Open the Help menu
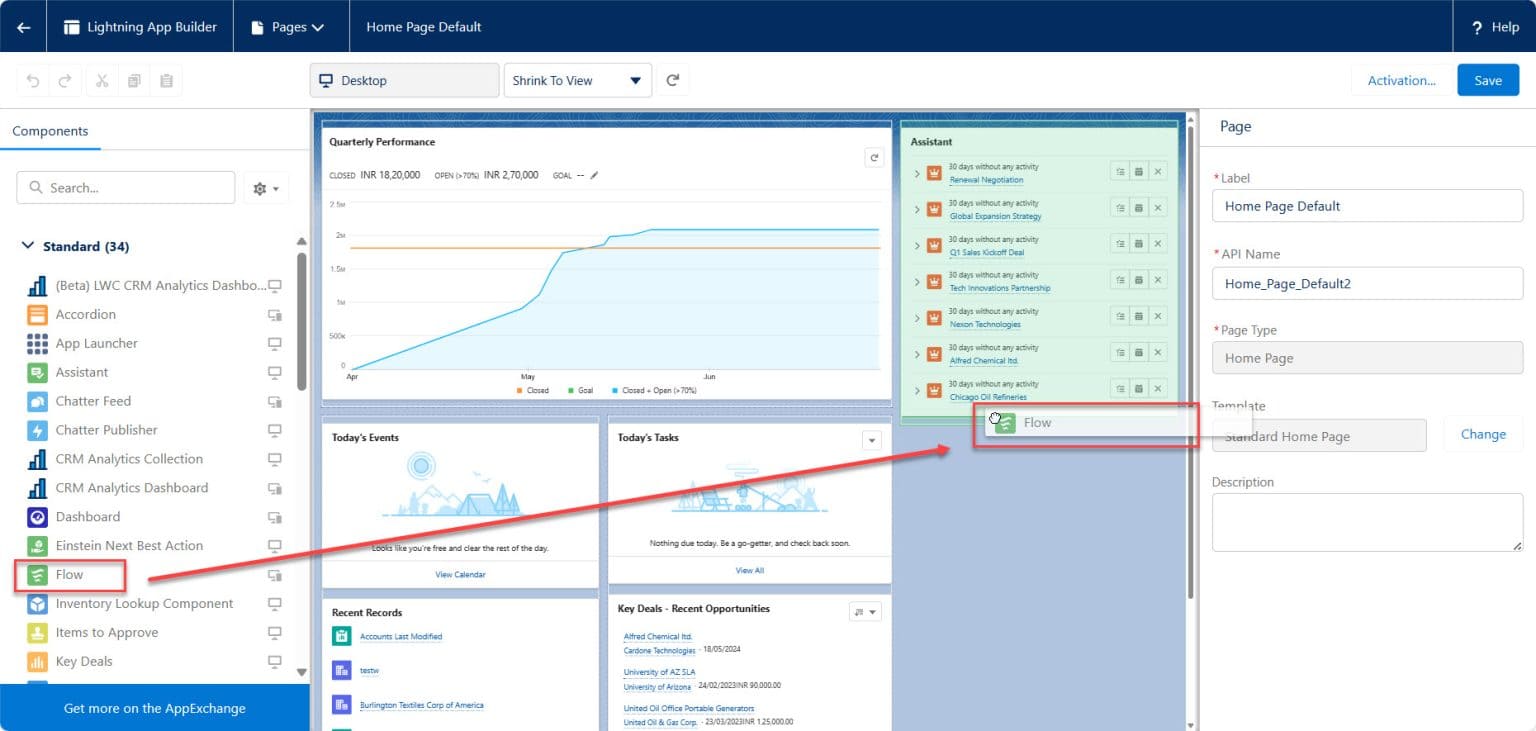 [1494, 27]
